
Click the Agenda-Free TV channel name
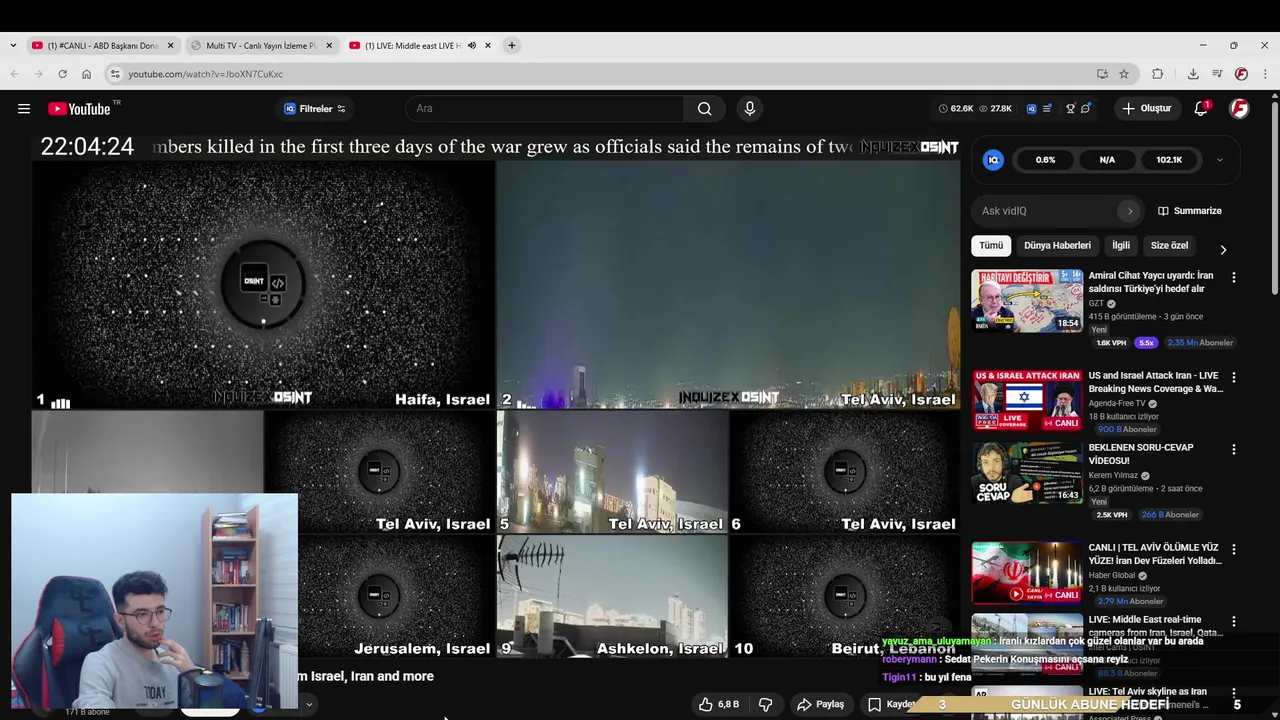(x=1117, y=404)
